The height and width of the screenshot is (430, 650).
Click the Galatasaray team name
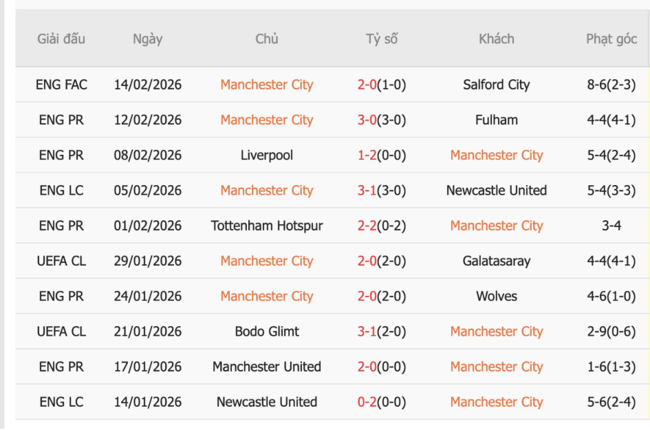496,261
